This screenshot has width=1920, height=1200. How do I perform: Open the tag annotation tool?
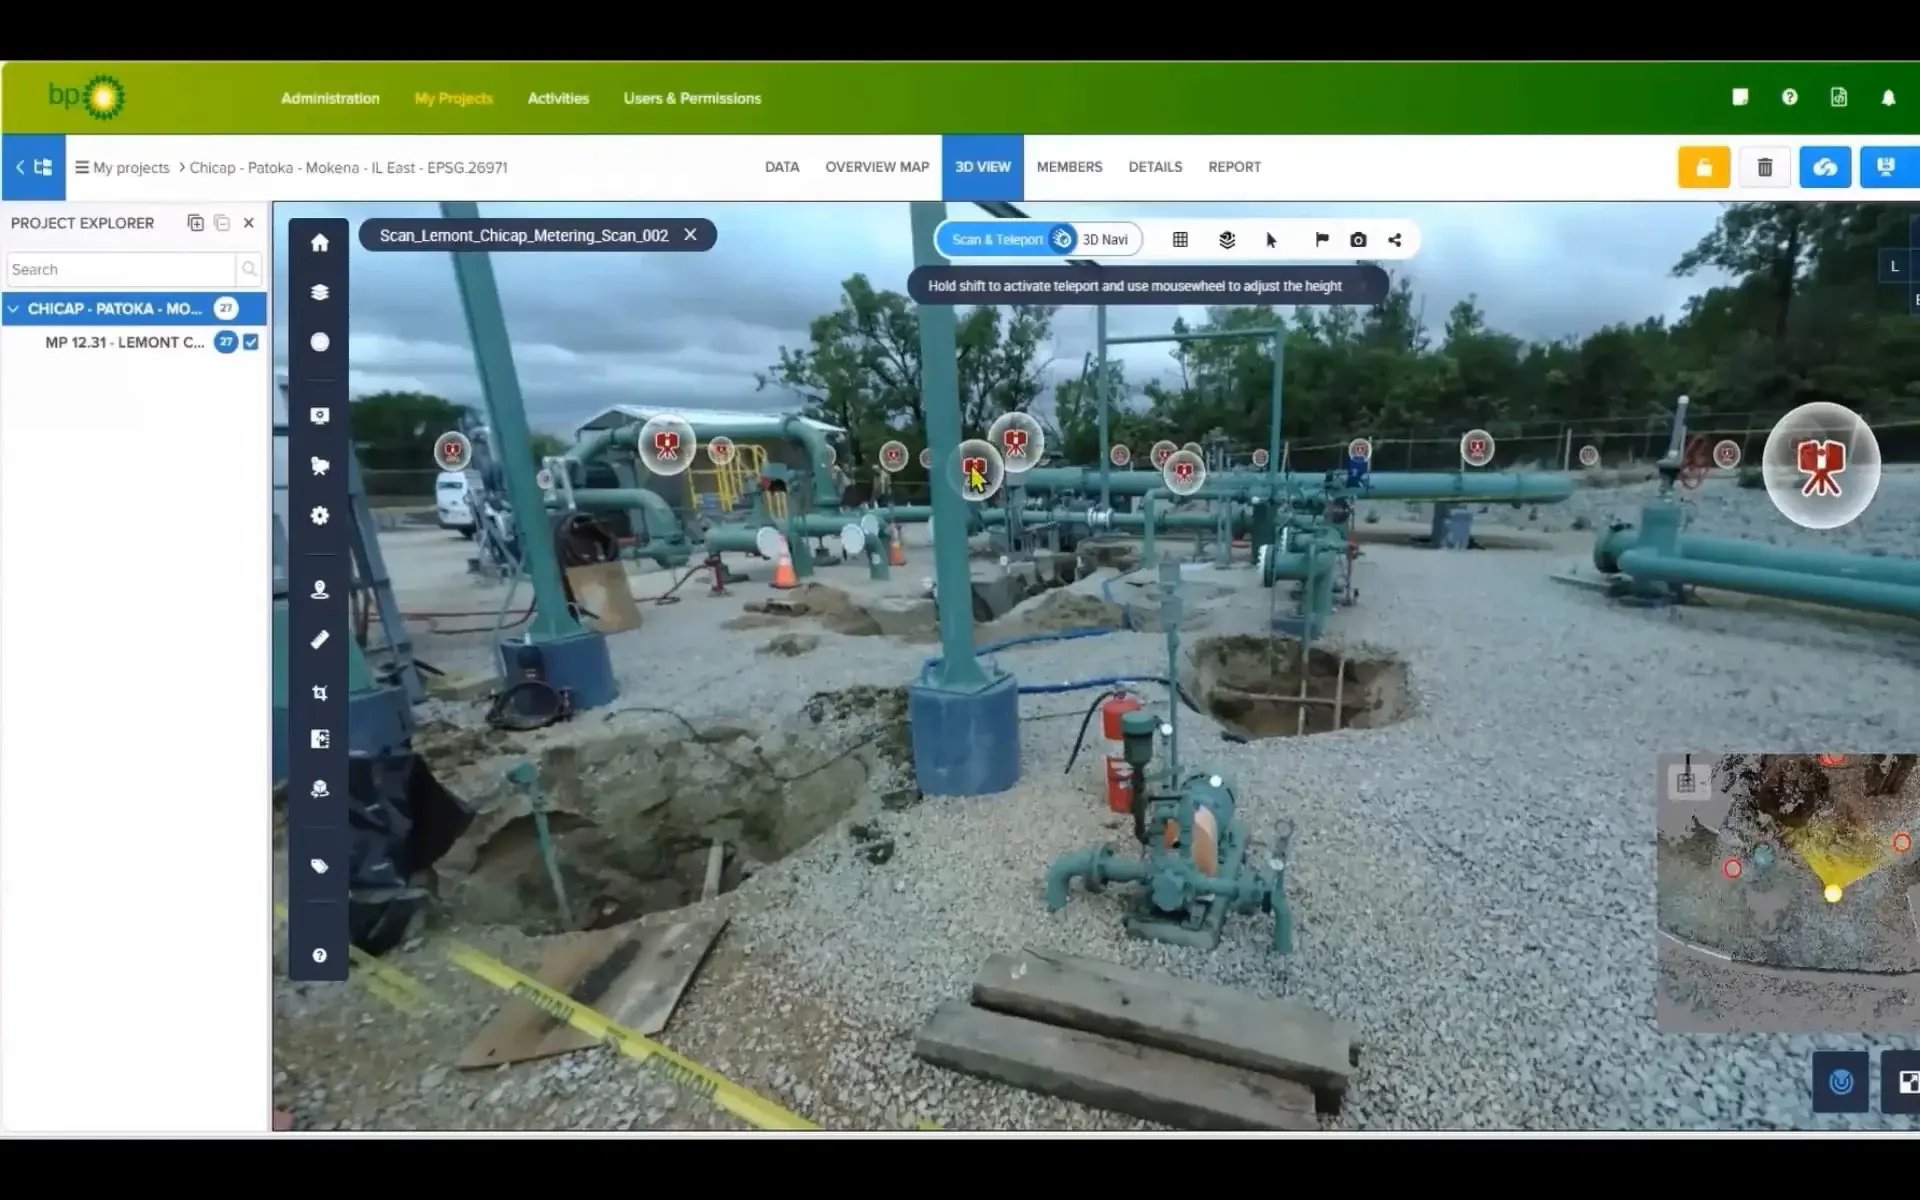(319, 866)
